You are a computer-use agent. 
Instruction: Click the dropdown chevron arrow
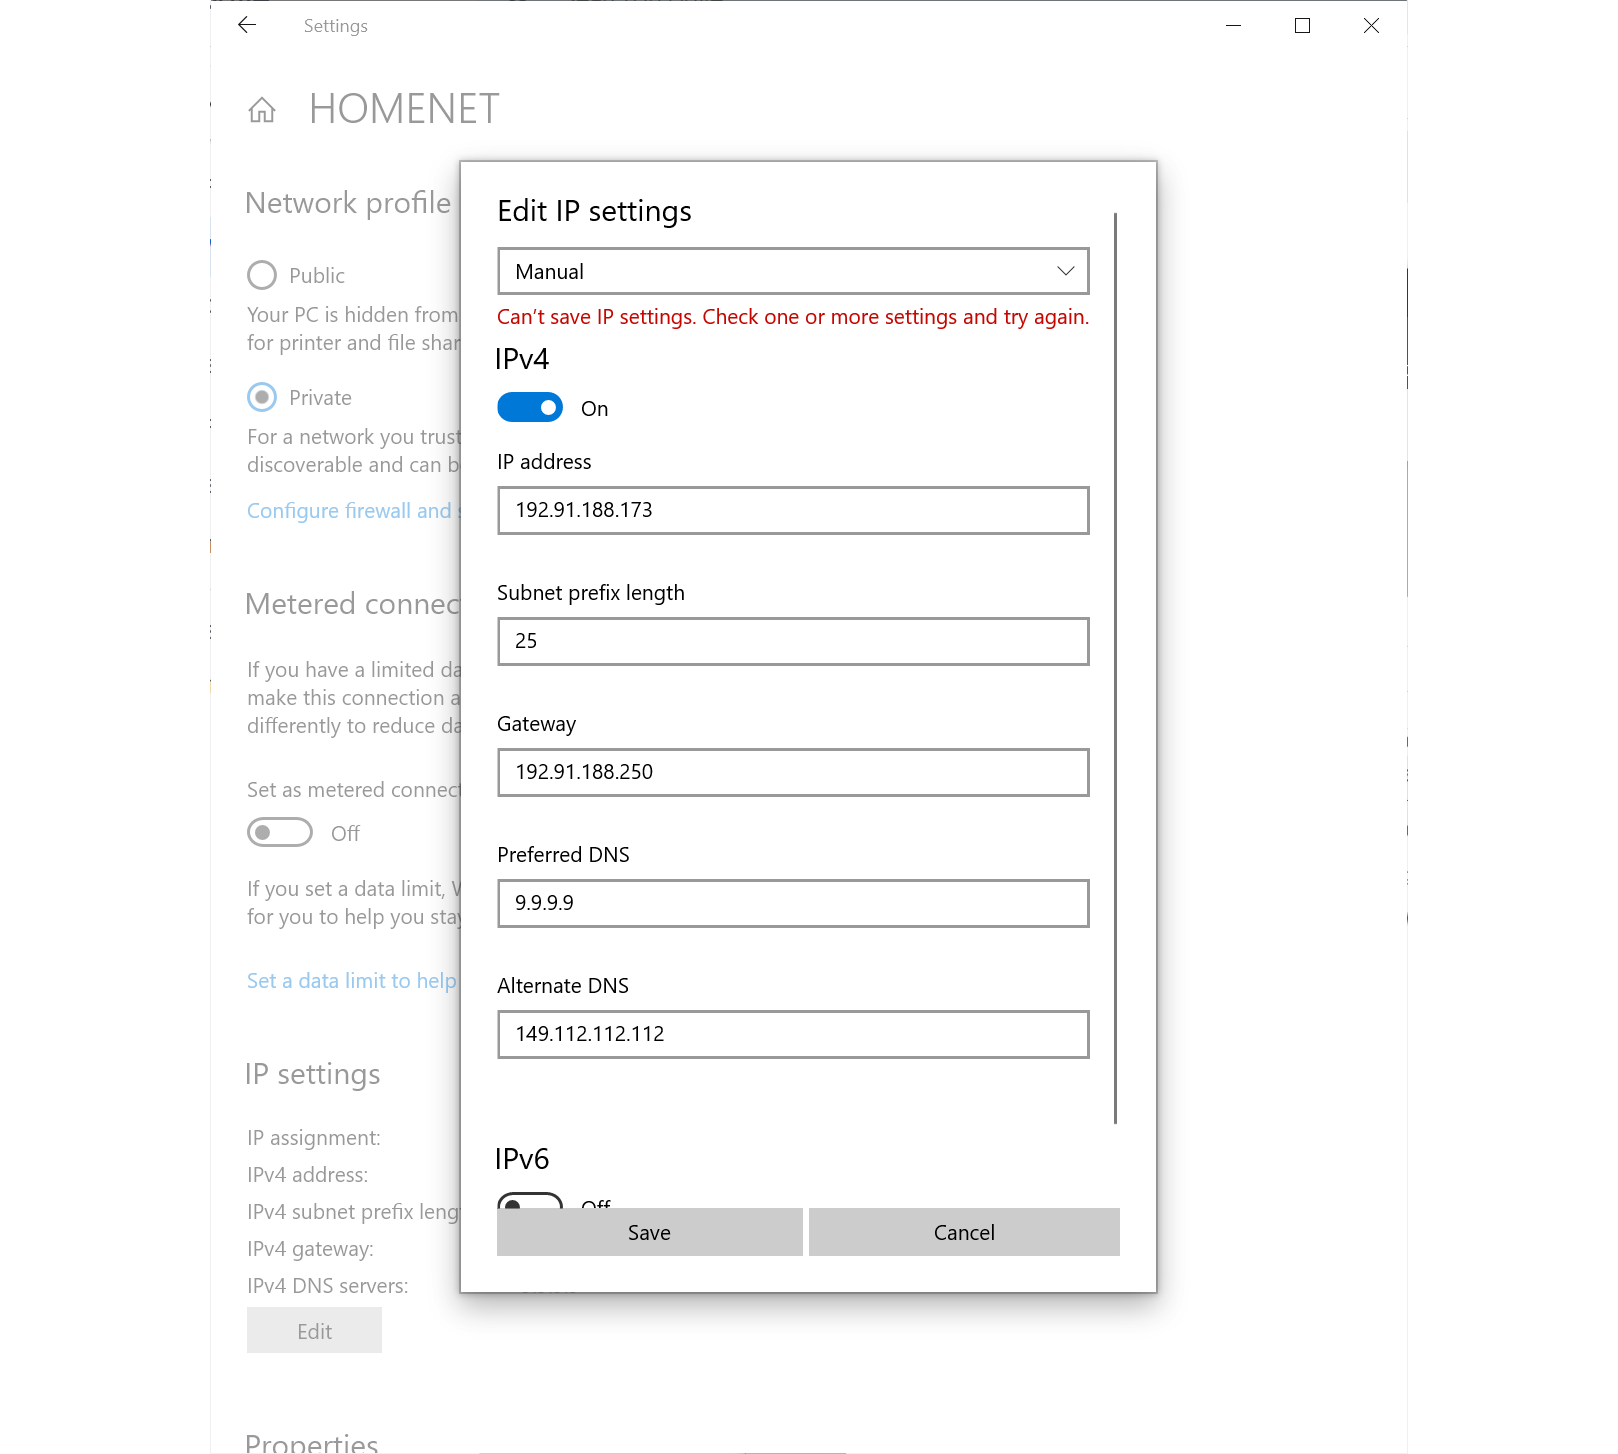(x=1065, y=271)
